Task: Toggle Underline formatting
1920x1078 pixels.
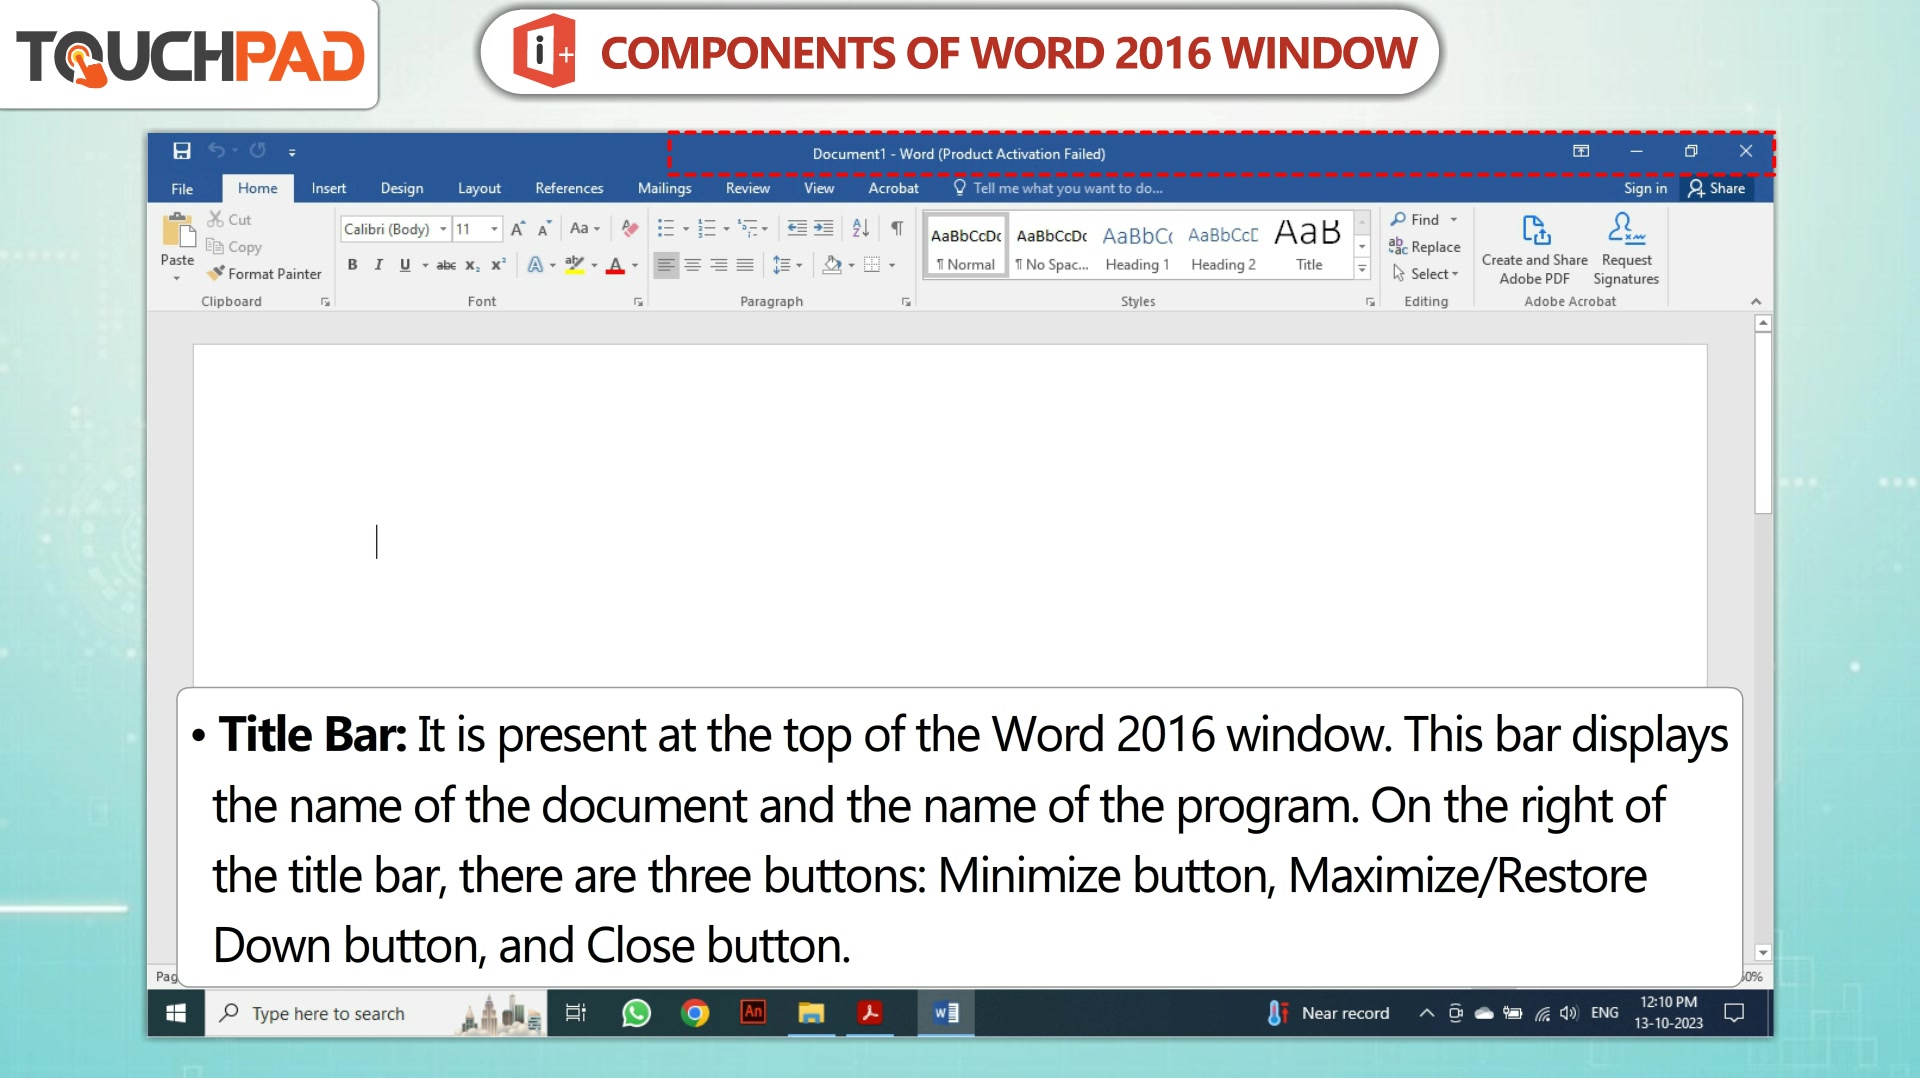Action: click(405, 265)
